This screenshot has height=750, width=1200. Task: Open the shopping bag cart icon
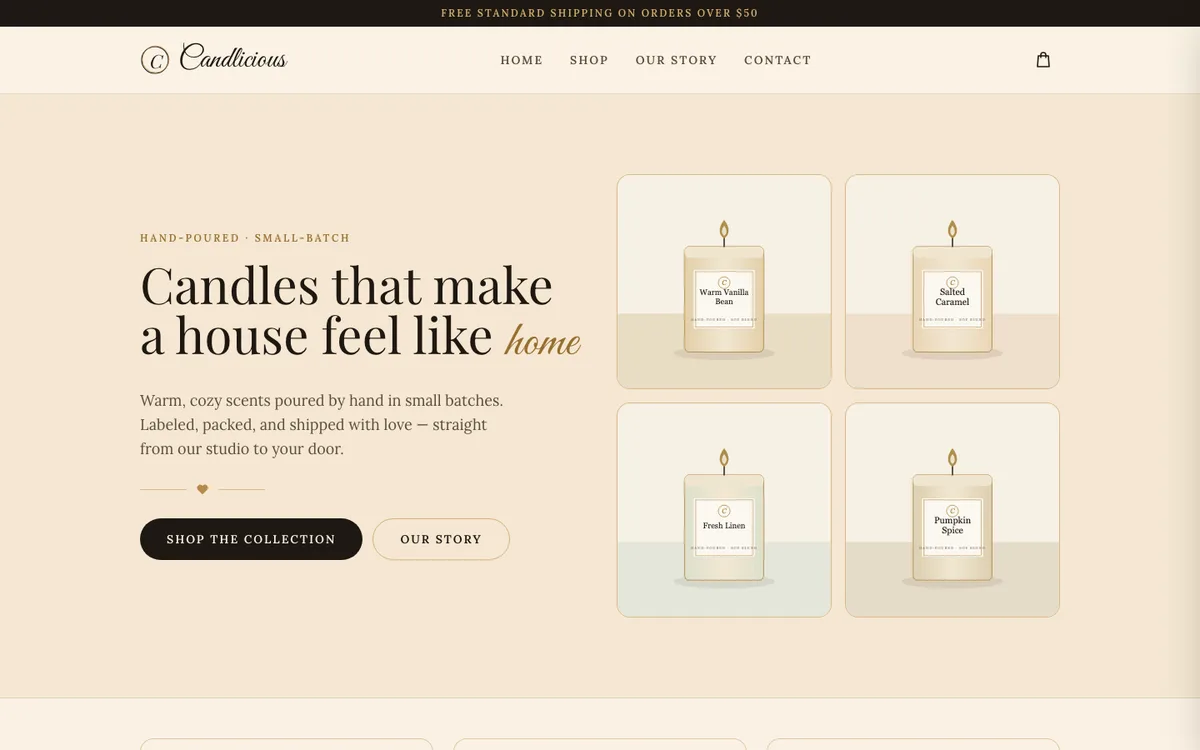(x=1043, y=60)
